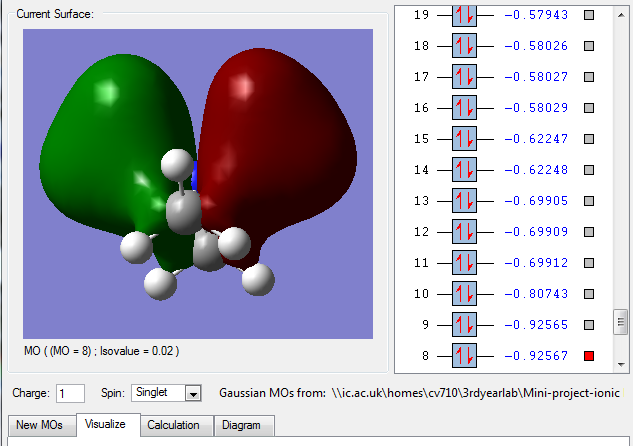Click energy value -0.92565
The image size is (633, 446).
(536, 325)
